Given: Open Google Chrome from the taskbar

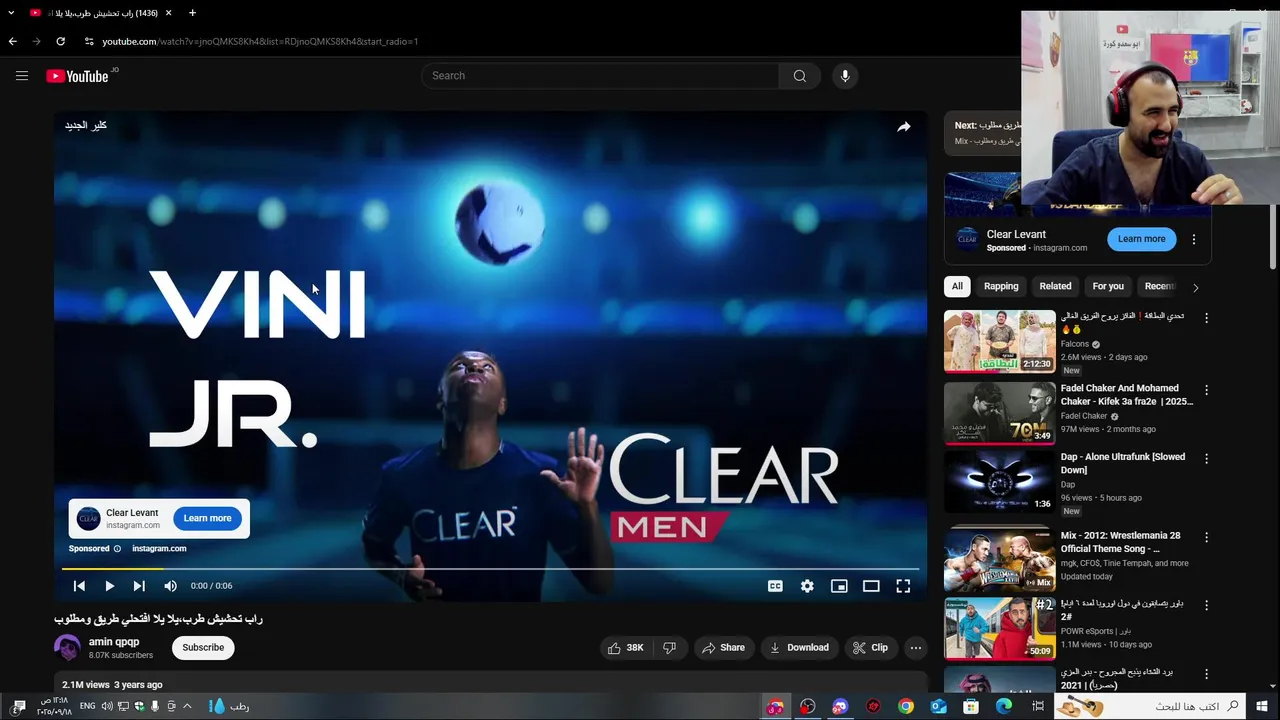Looking at the screenshot, I should [x=905, y=706].
